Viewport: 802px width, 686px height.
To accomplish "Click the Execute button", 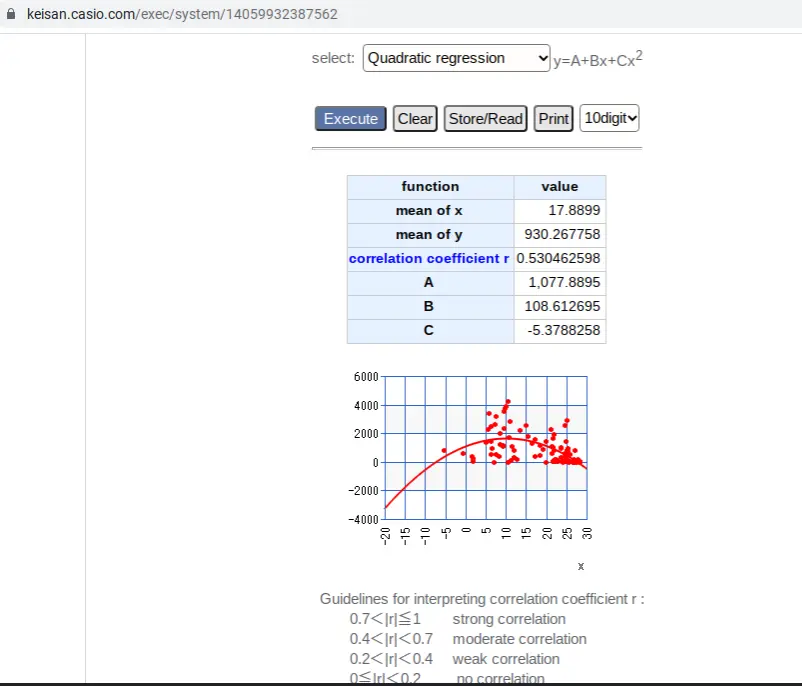I will pyautogui.click(x=350, y=119).
